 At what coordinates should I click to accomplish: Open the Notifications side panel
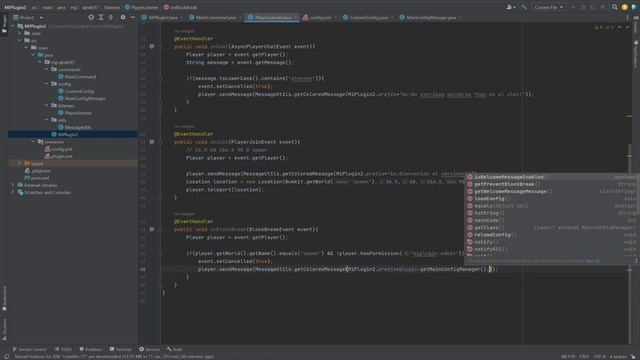click(x=636, y=54)
